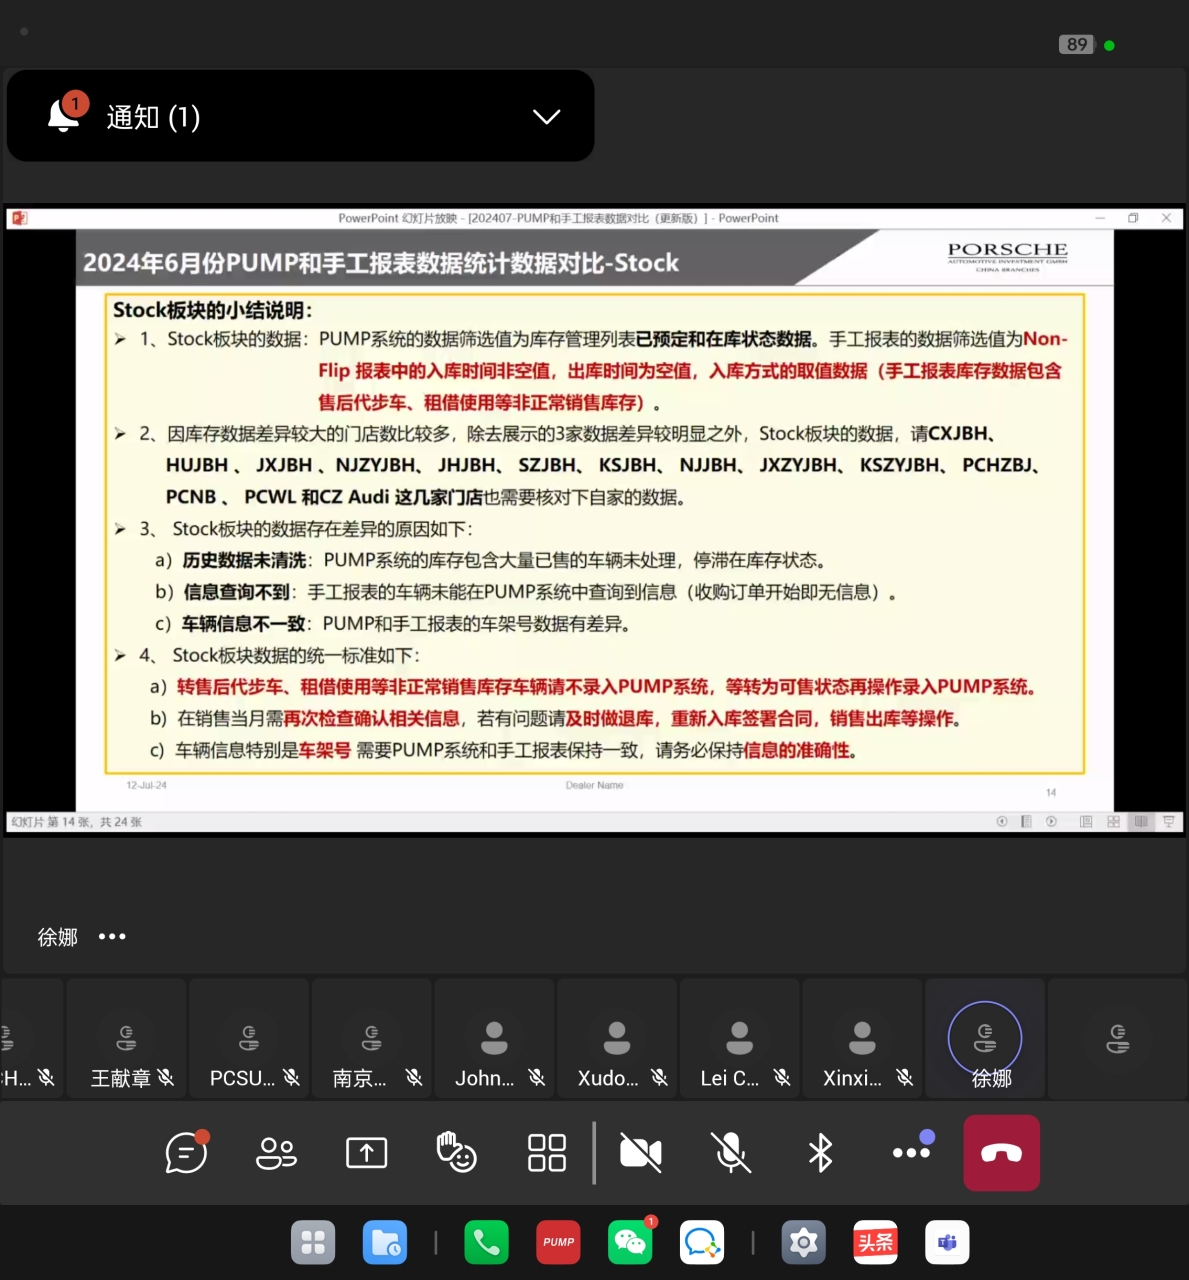The width and height of the screenshot is (1189, 1280).
Task: Open the grid view layout options
Action: point(547,1153)
